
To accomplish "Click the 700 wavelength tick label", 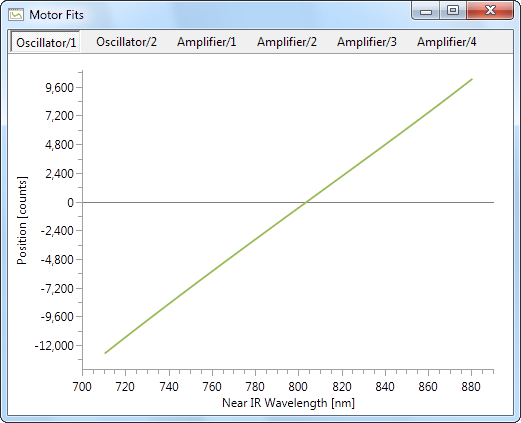I will click(82, 387).
